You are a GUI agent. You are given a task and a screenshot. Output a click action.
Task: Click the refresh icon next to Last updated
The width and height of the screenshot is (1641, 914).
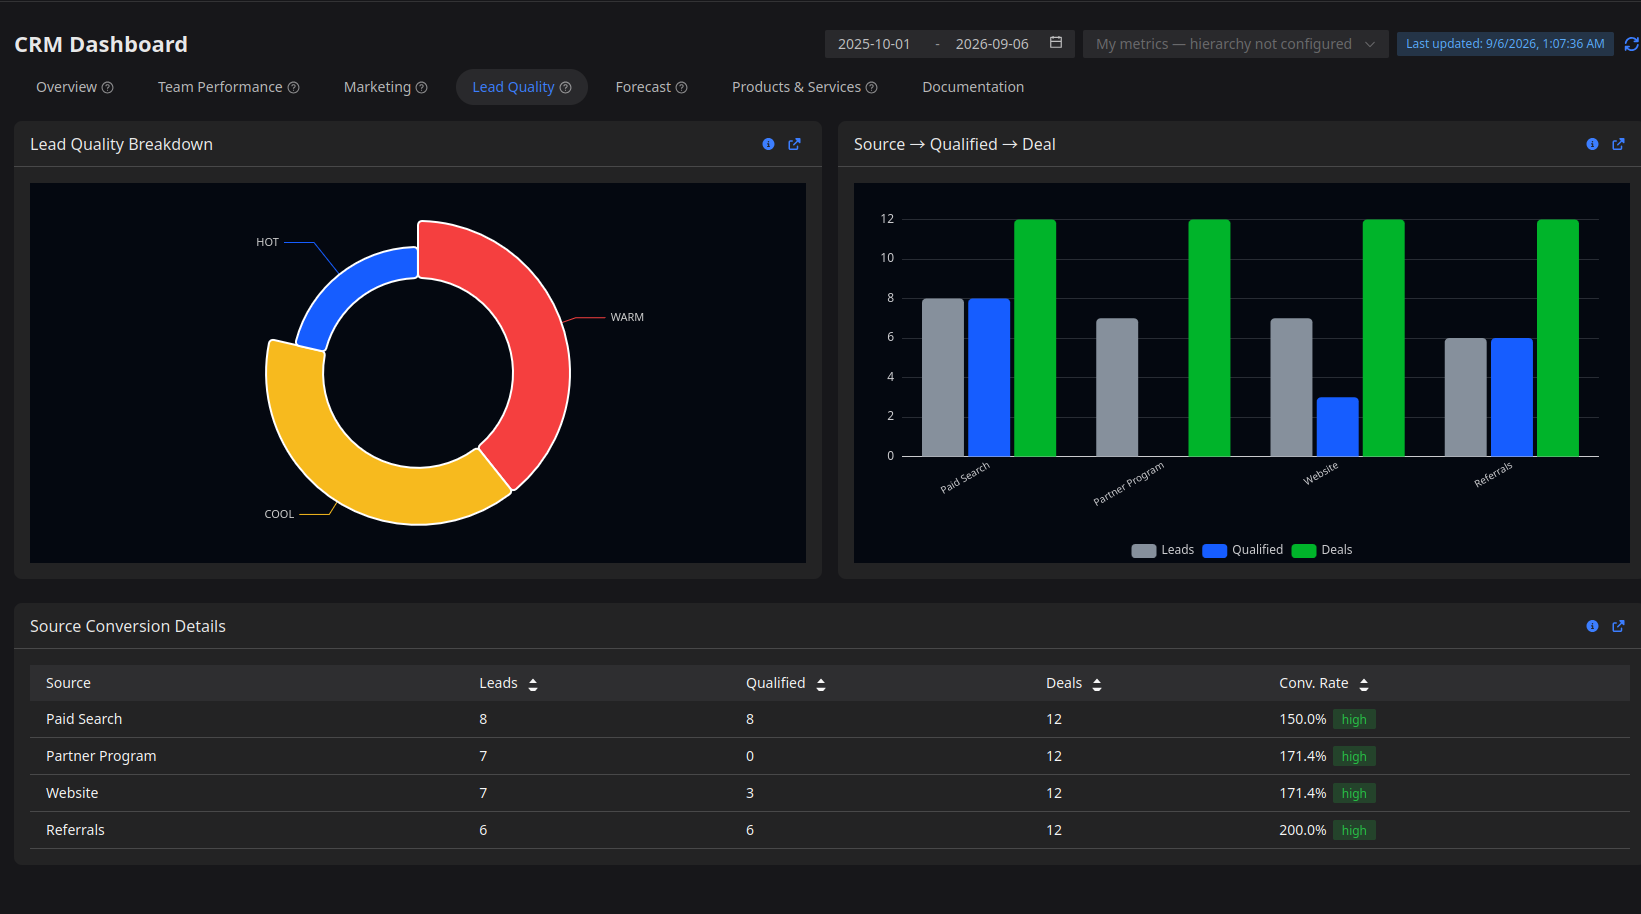point(1631,44)
